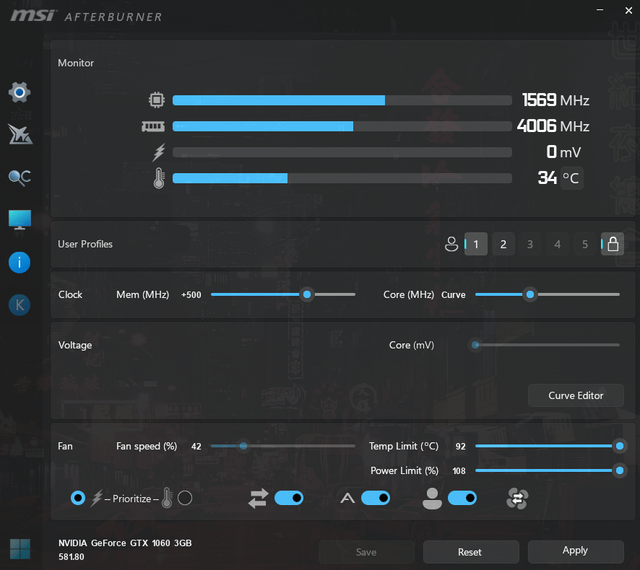Click the Fan speed slider handle
640x570 pixels.
[243, 446]
